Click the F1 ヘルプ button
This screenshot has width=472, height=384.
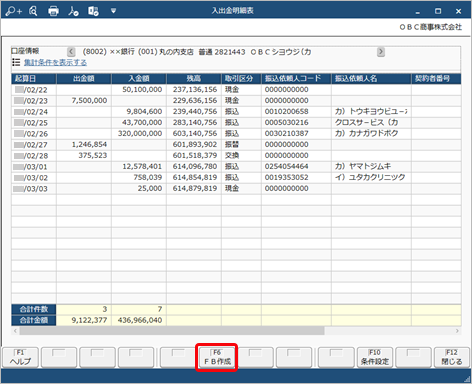pos(20,357)
